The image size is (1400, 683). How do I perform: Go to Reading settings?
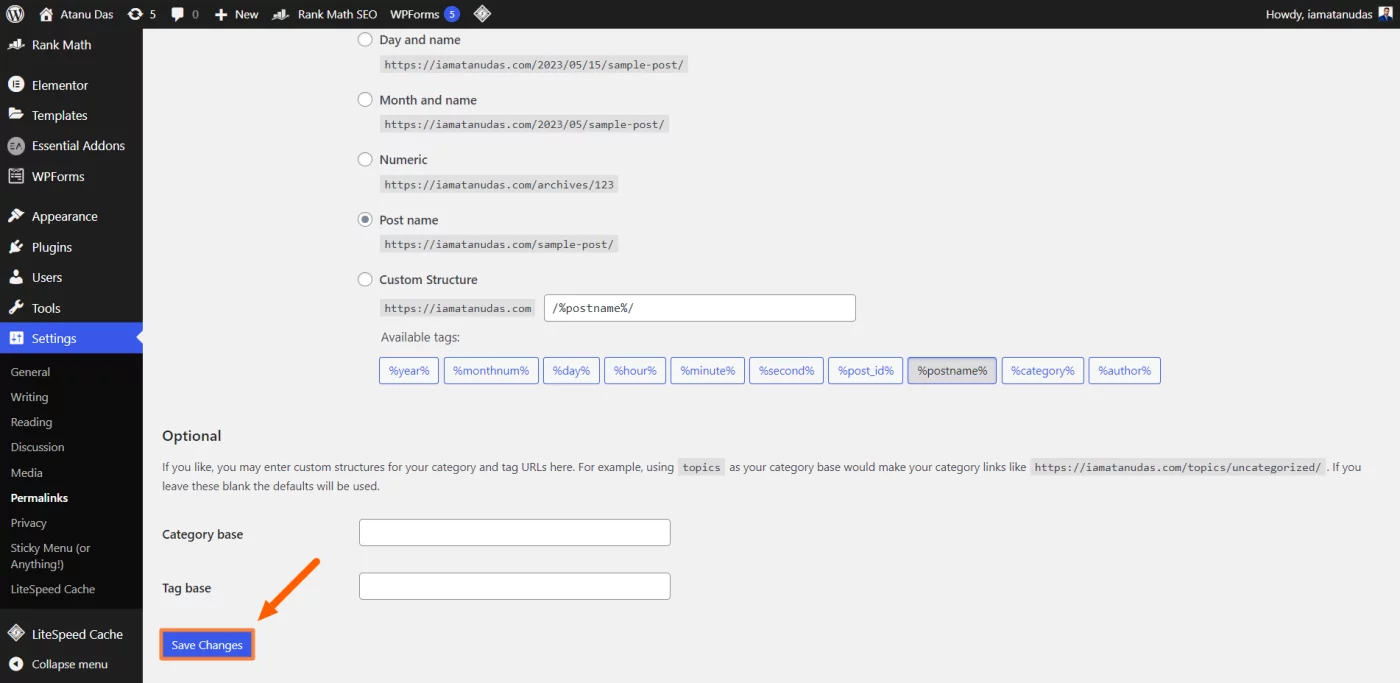tap(31, 422)
